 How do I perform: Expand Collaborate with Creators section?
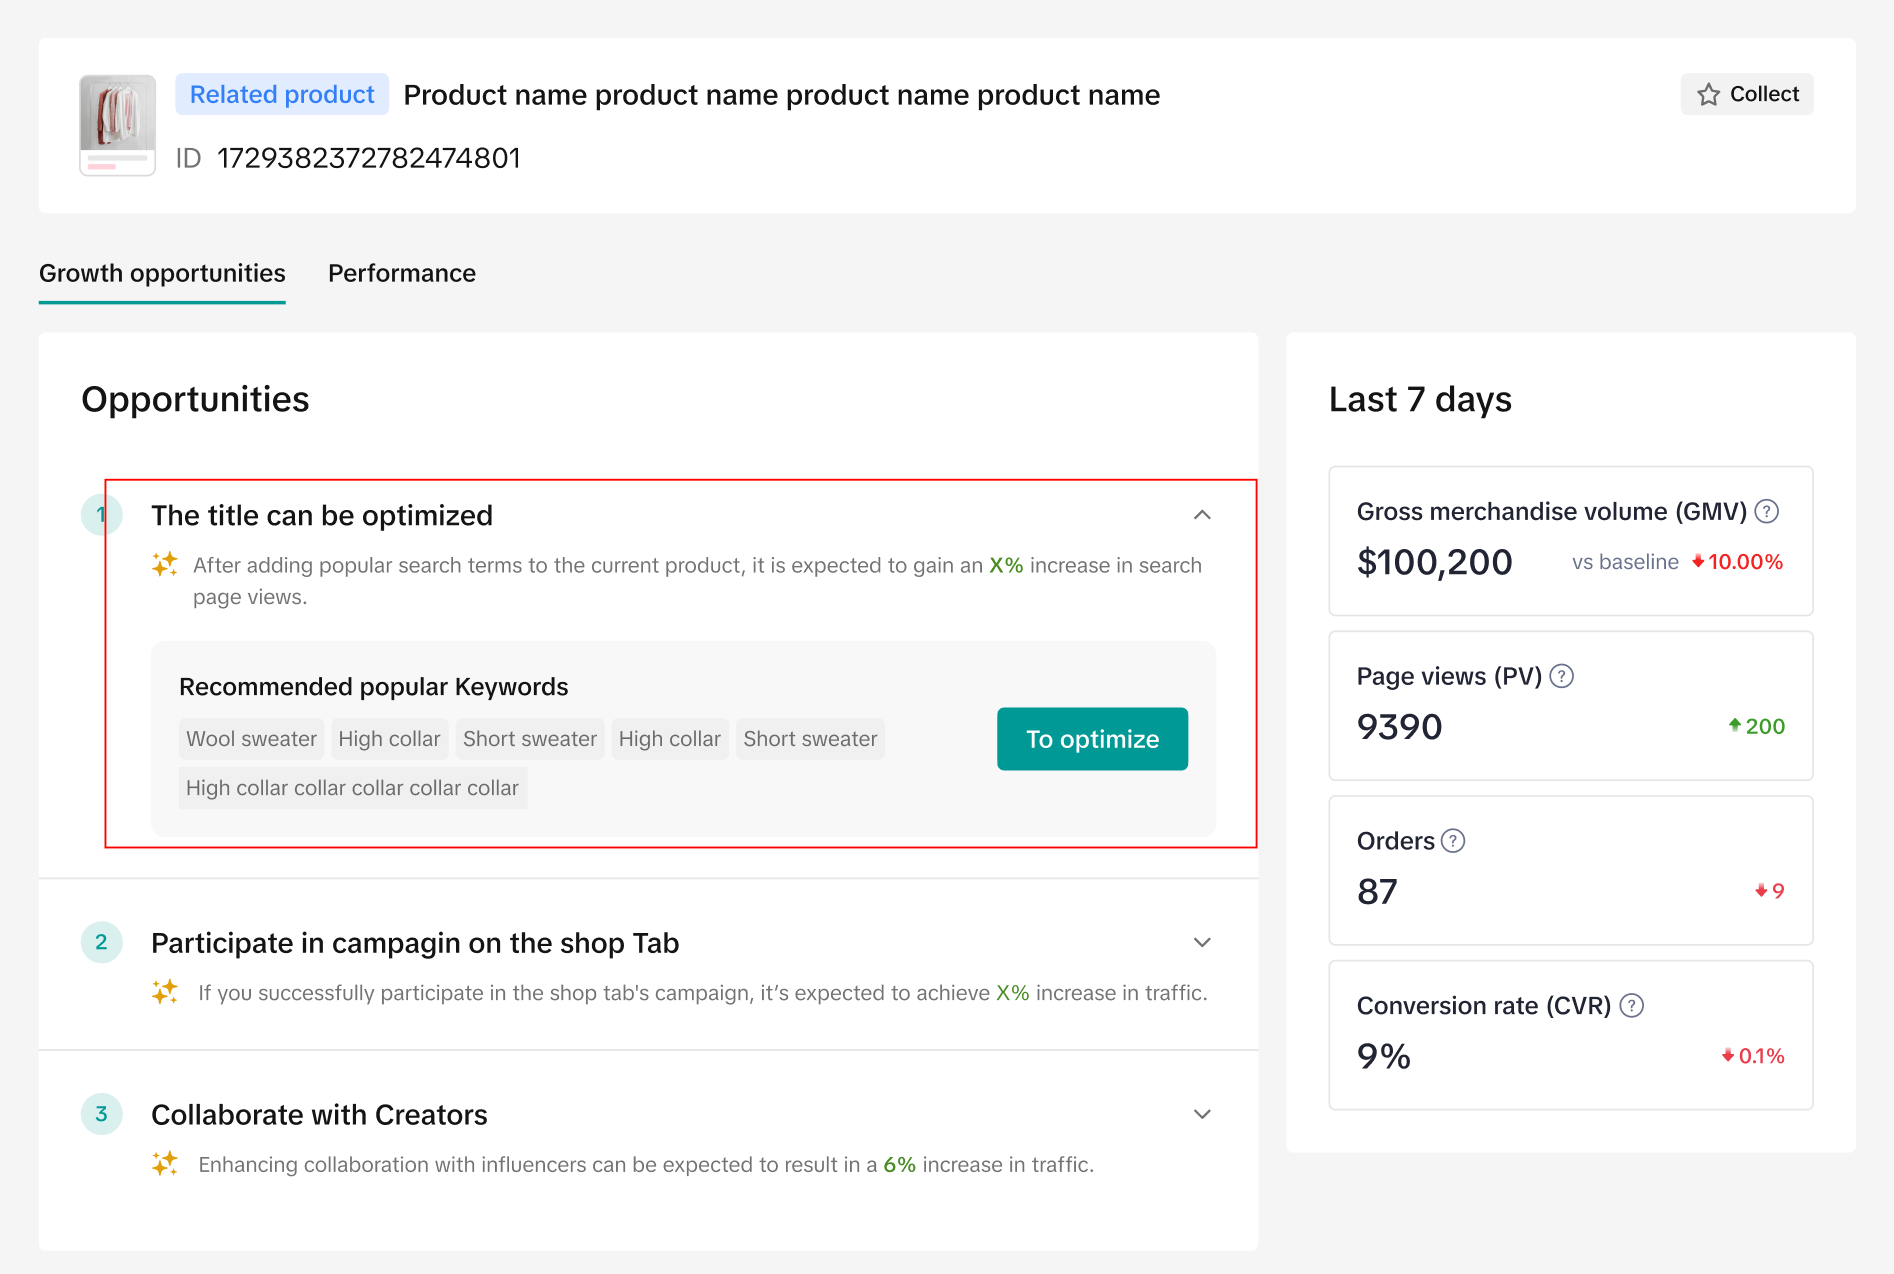(1202, 1114)
